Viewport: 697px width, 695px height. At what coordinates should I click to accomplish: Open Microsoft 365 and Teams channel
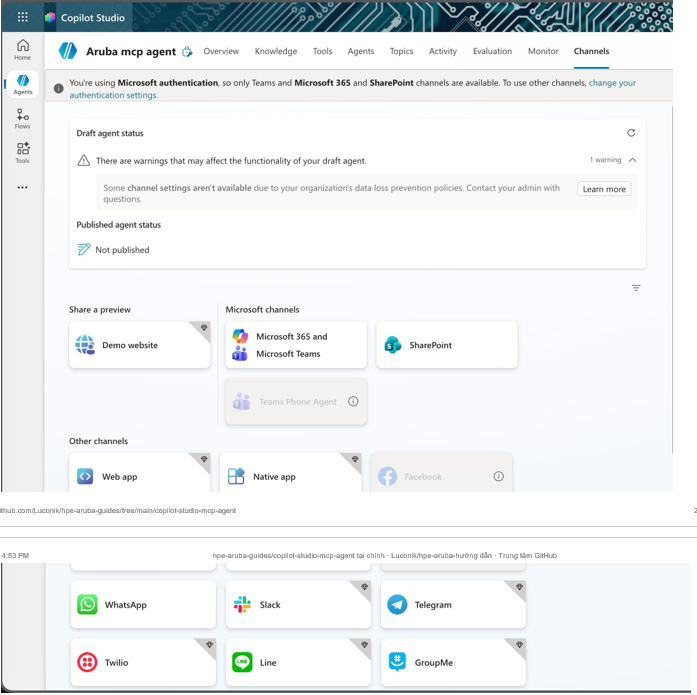coord(296,345)
